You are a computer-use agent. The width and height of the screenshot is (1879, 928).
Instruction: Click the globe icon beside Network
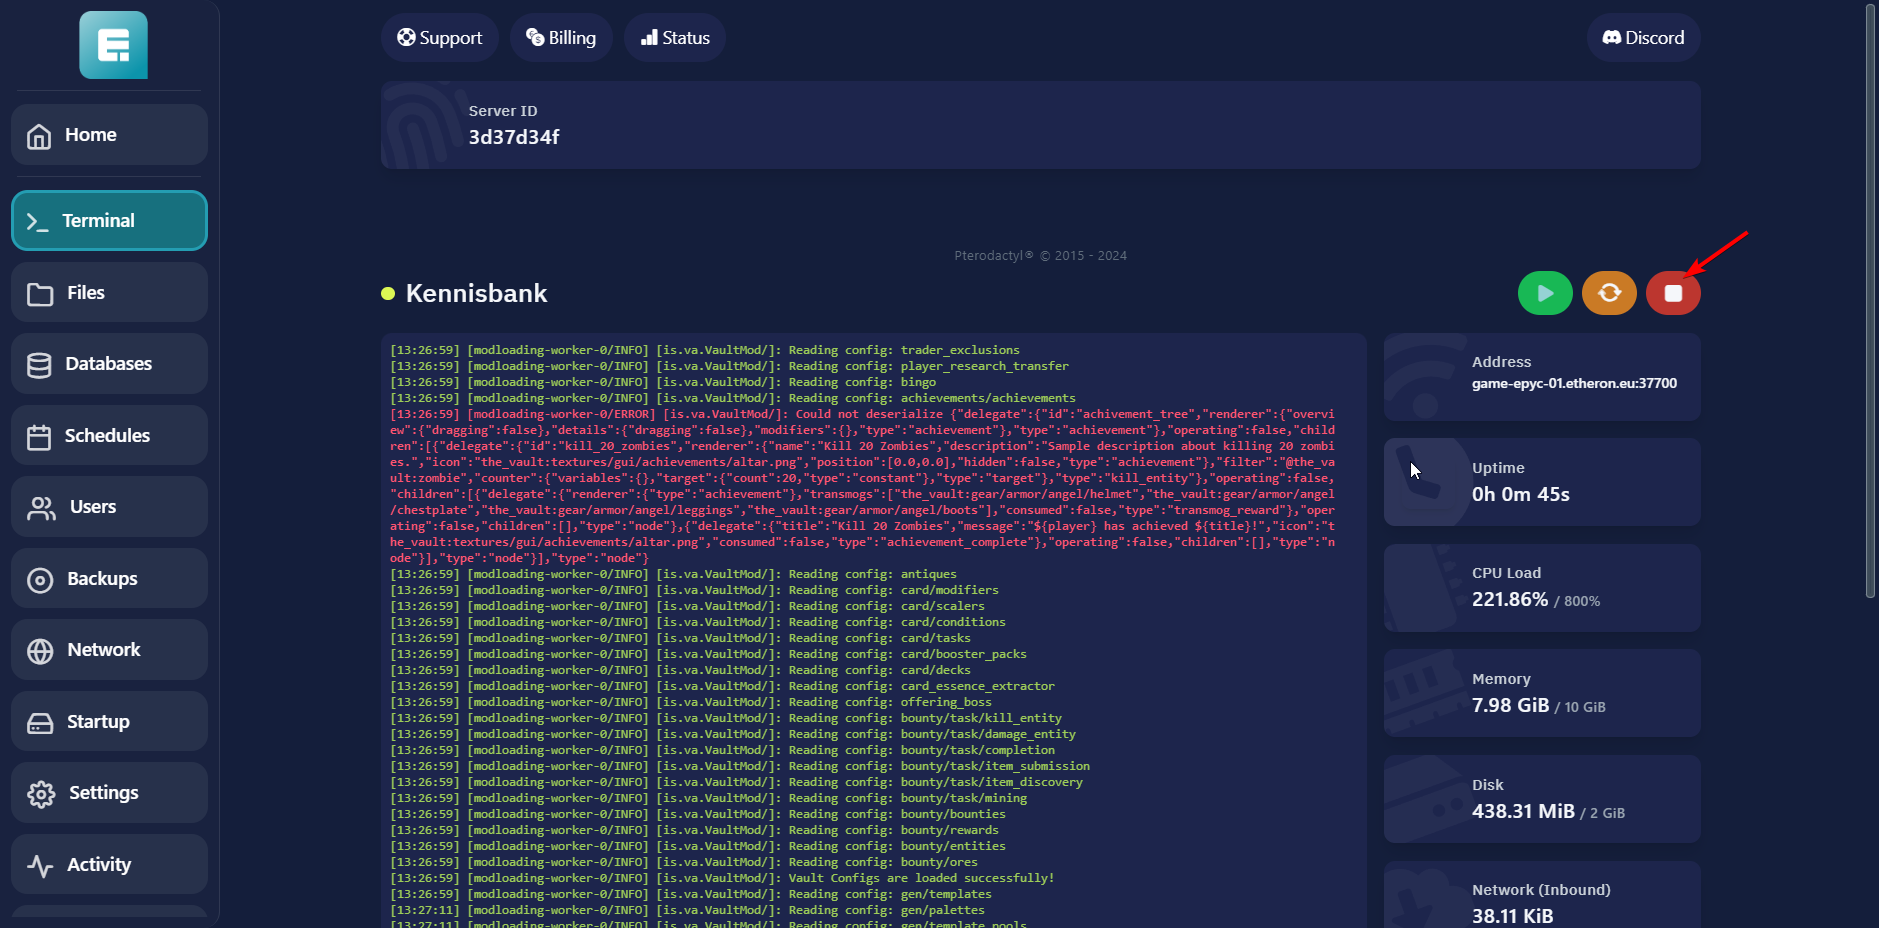(40, 651)
